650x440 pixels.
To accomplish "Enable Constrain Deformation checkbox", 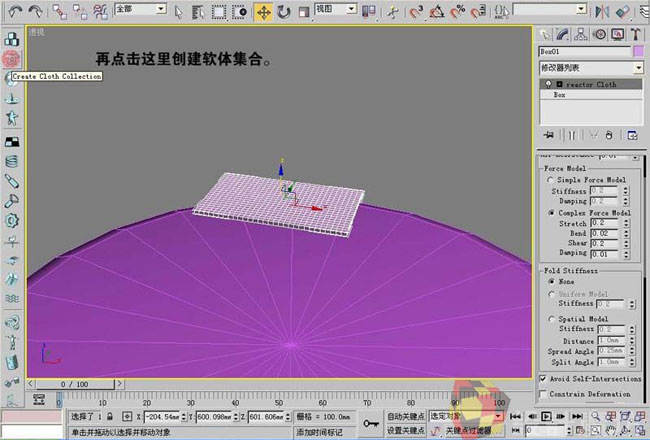I will click(x=543, y=394).
